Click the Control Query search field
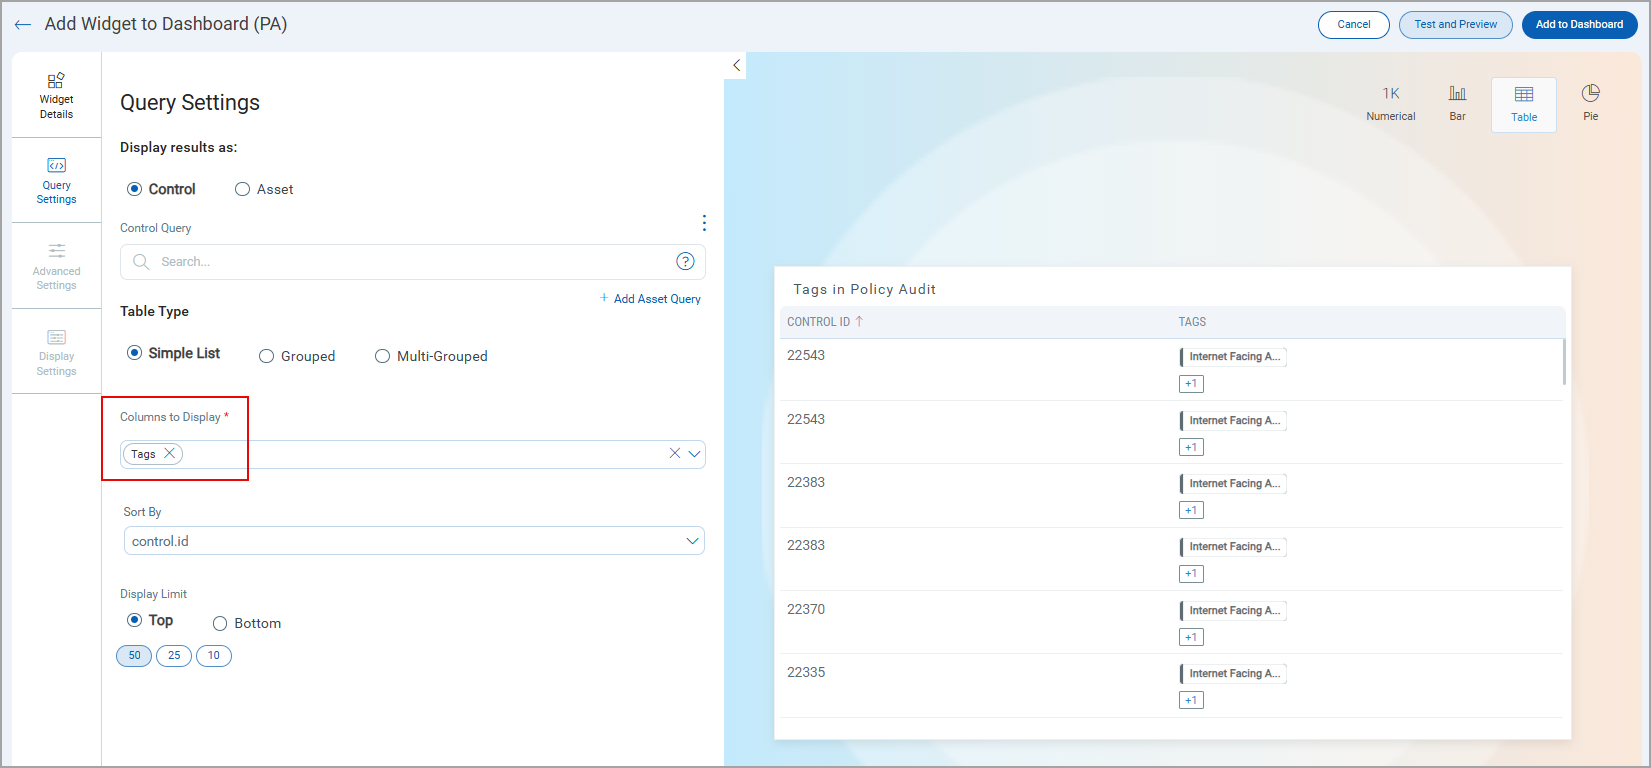This screenshot has height=768, width=1651. pos(413,262)
